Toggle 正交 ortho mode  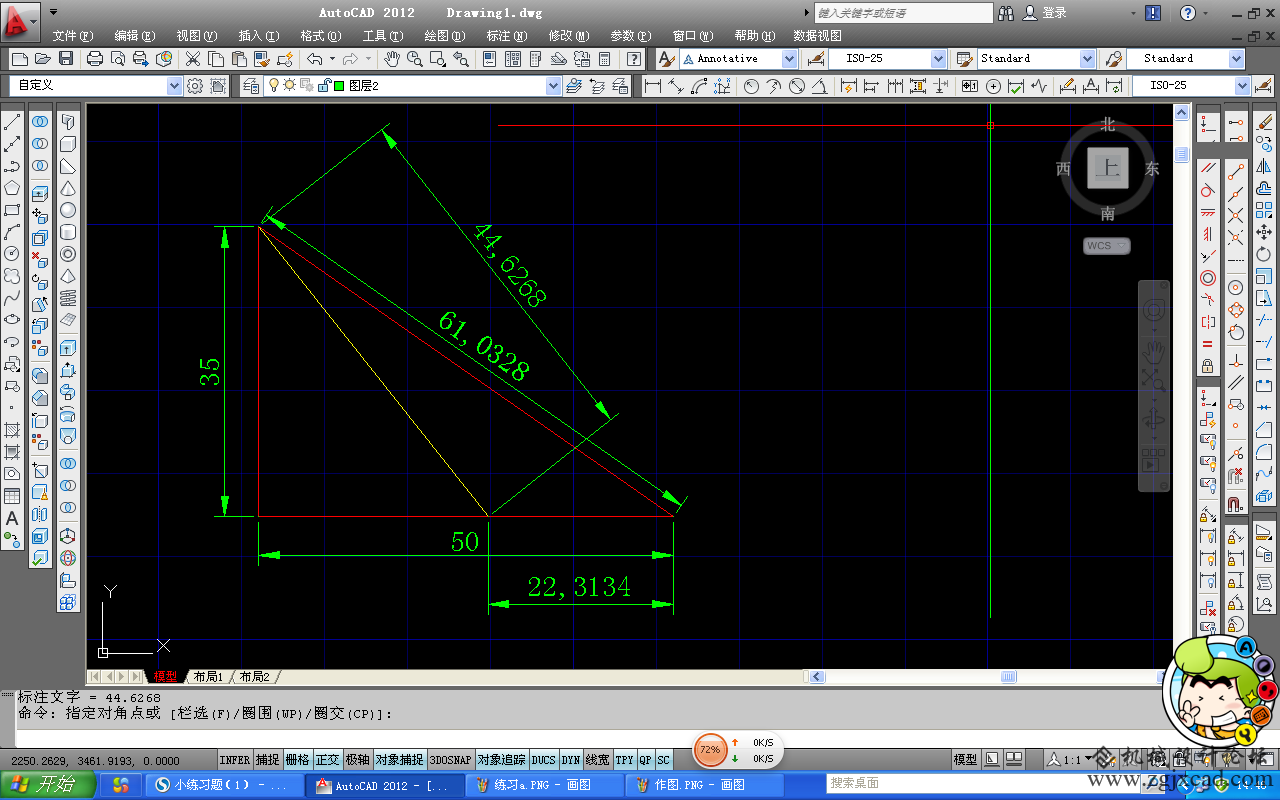pos(328,760)
